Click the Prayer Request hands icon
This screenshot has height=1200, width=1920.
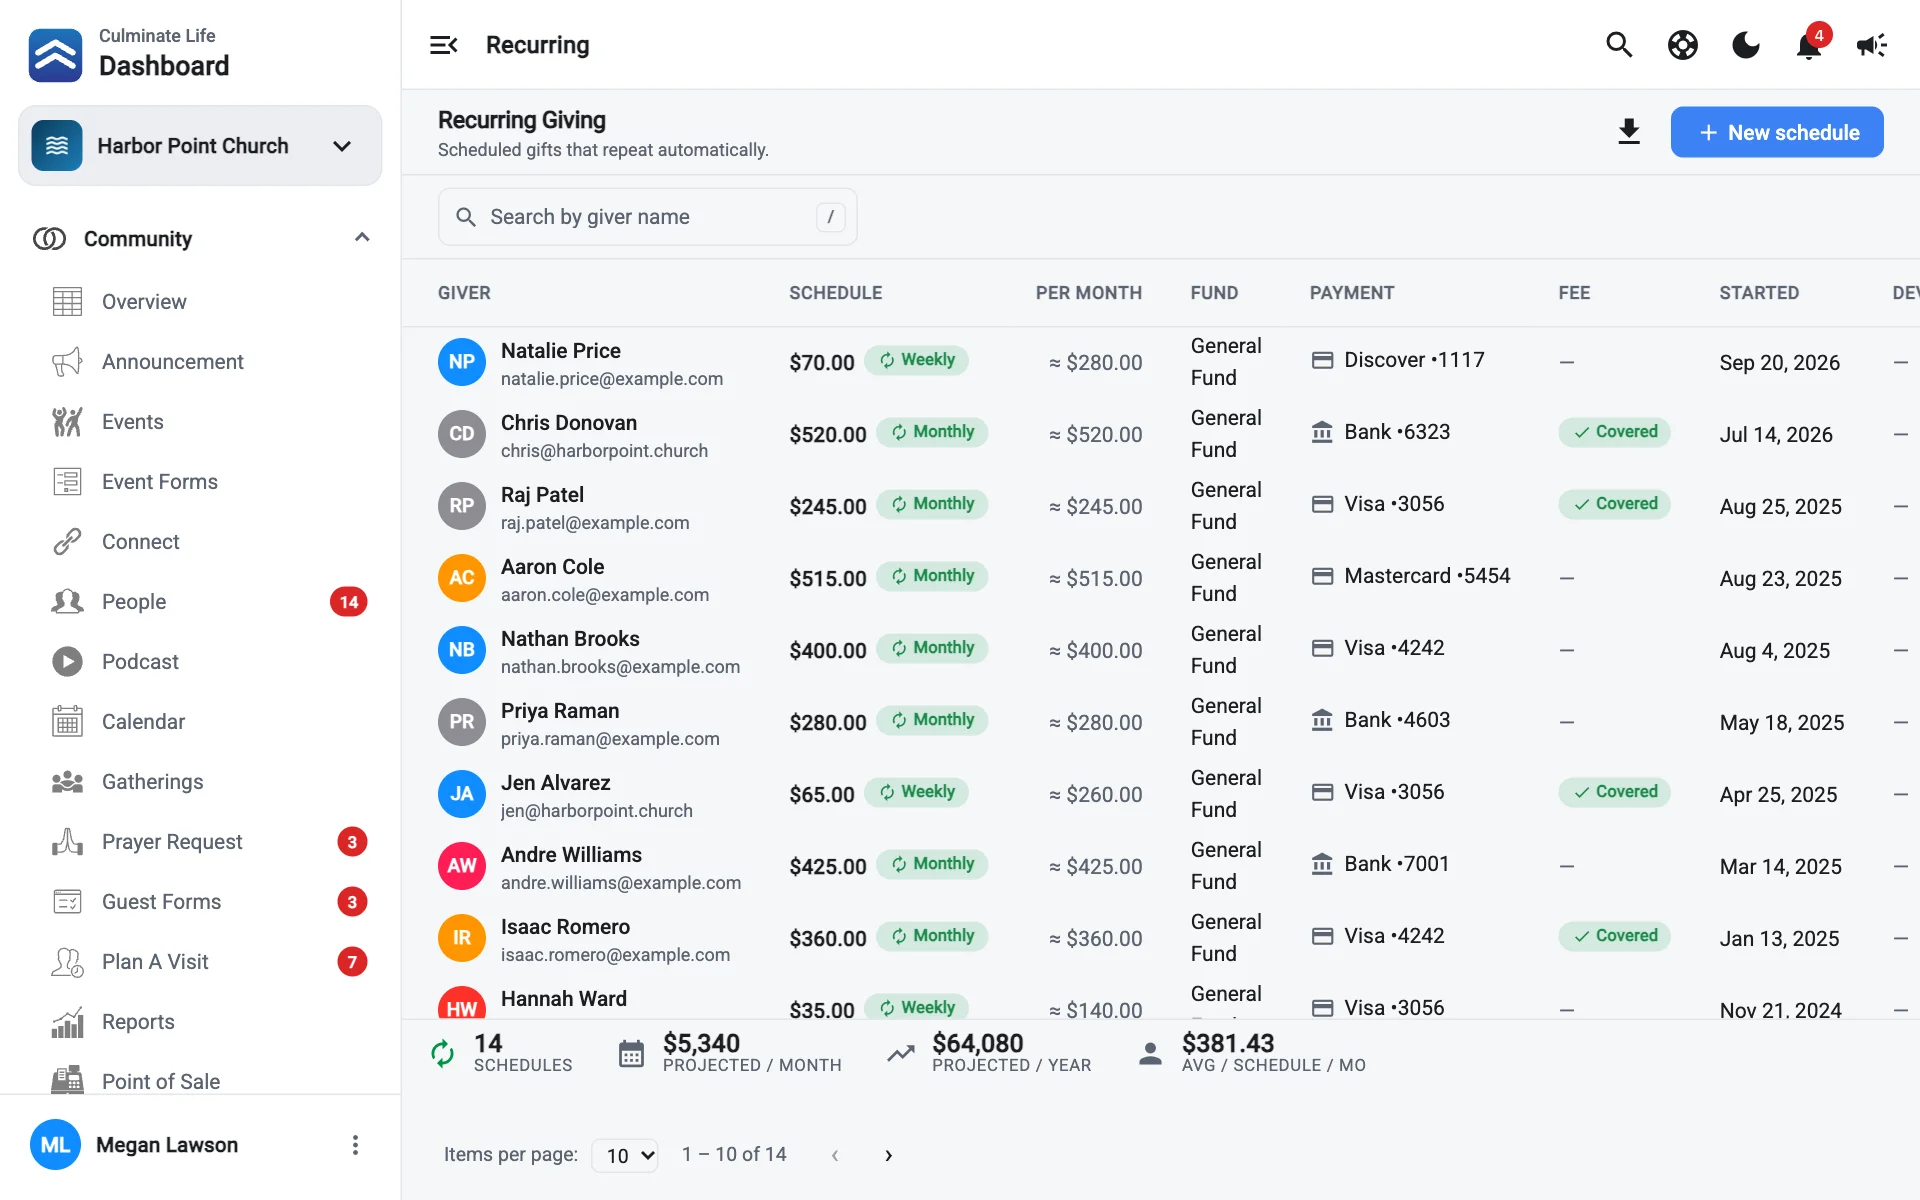[x=67, y=842]
